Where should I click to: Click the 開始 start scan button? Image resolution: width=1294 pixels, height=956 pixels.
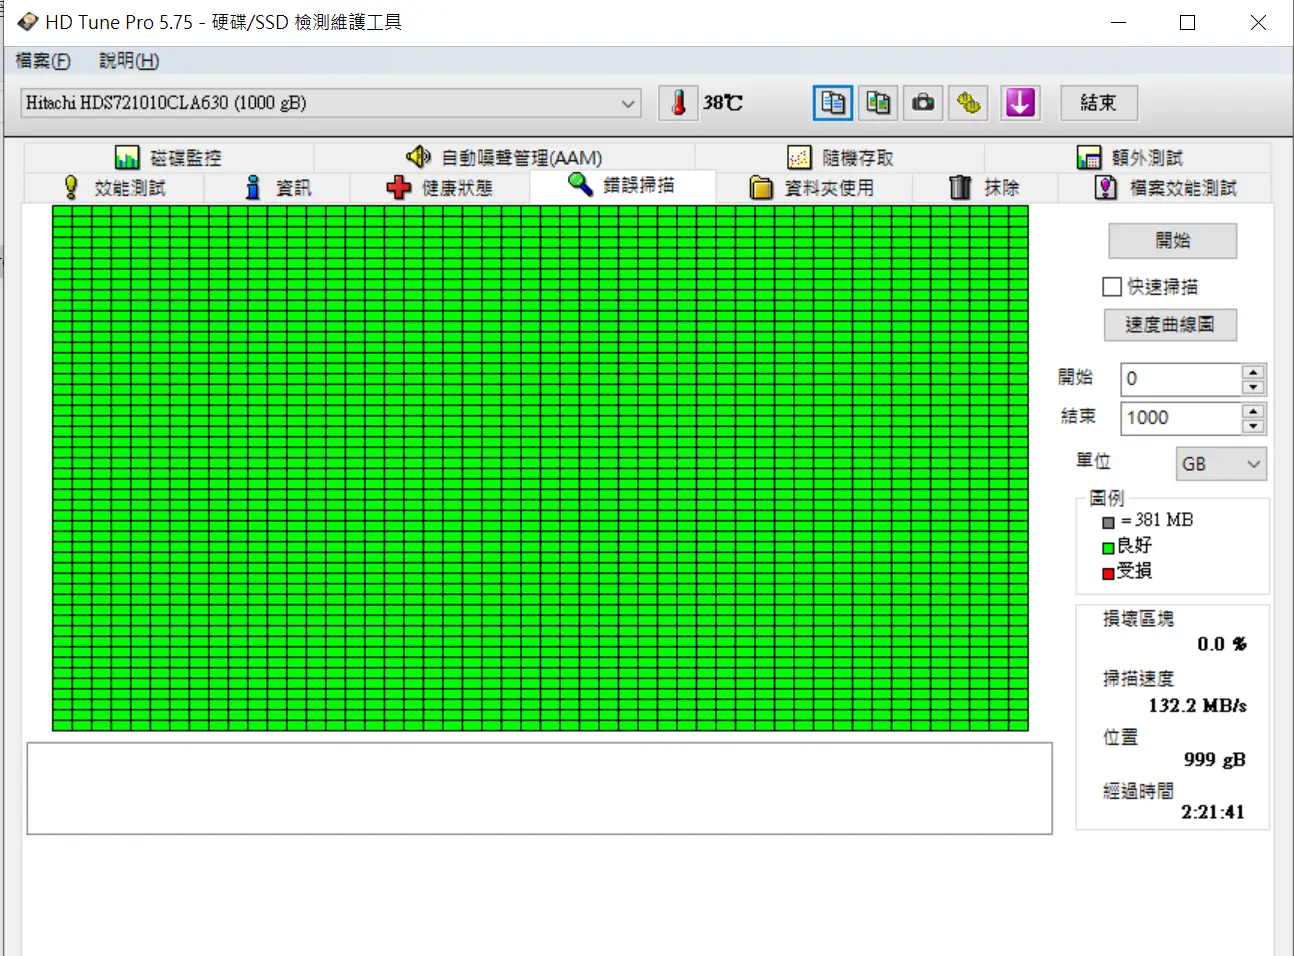click(1173, 241)
